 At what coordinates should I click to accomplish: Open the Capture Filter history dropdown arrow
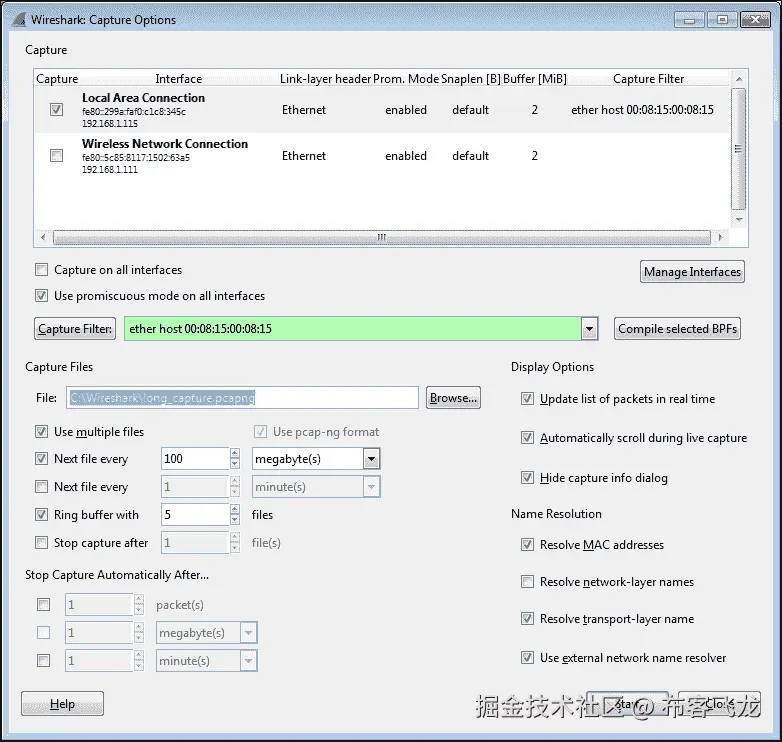(589, 329)
